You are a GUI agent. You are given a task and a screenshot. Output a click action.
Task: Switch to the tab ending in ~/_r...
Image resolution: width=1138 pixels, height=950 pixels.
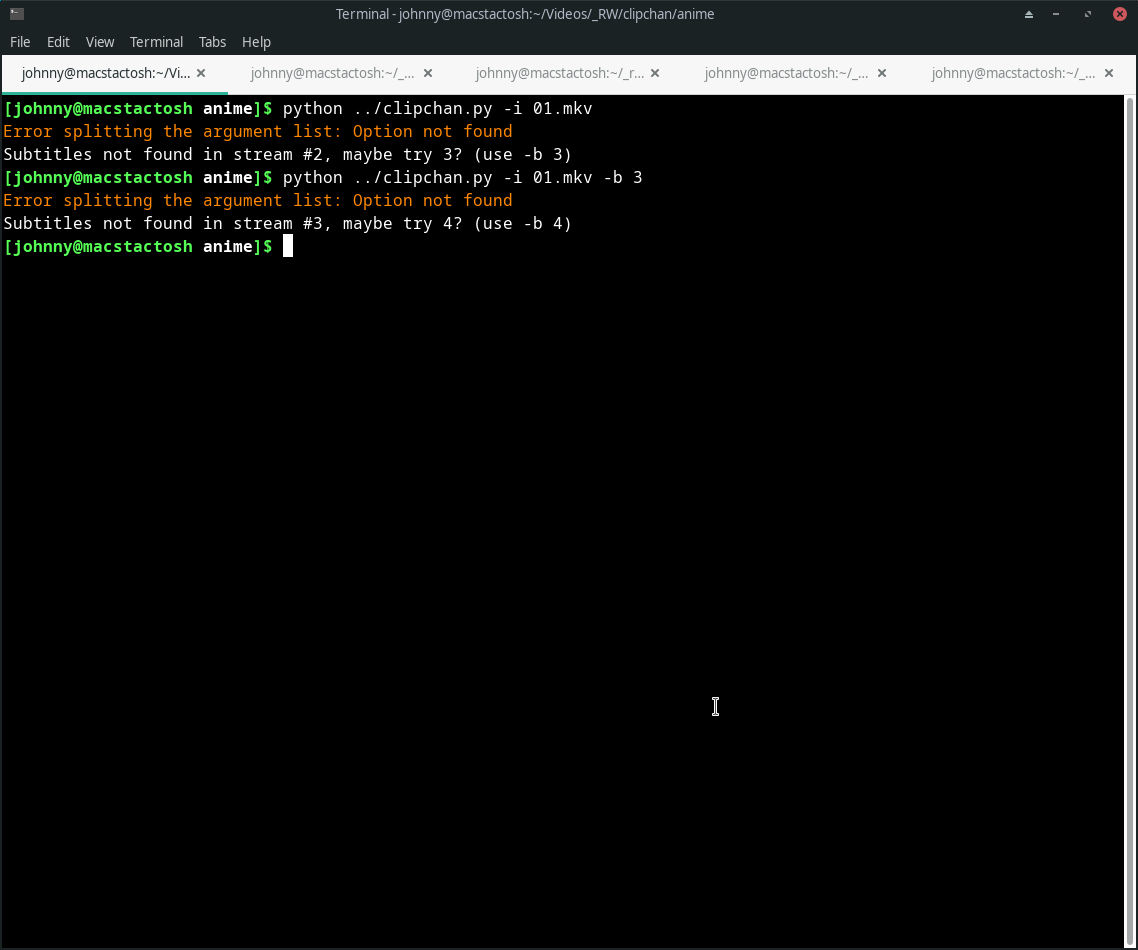point(560,73)
